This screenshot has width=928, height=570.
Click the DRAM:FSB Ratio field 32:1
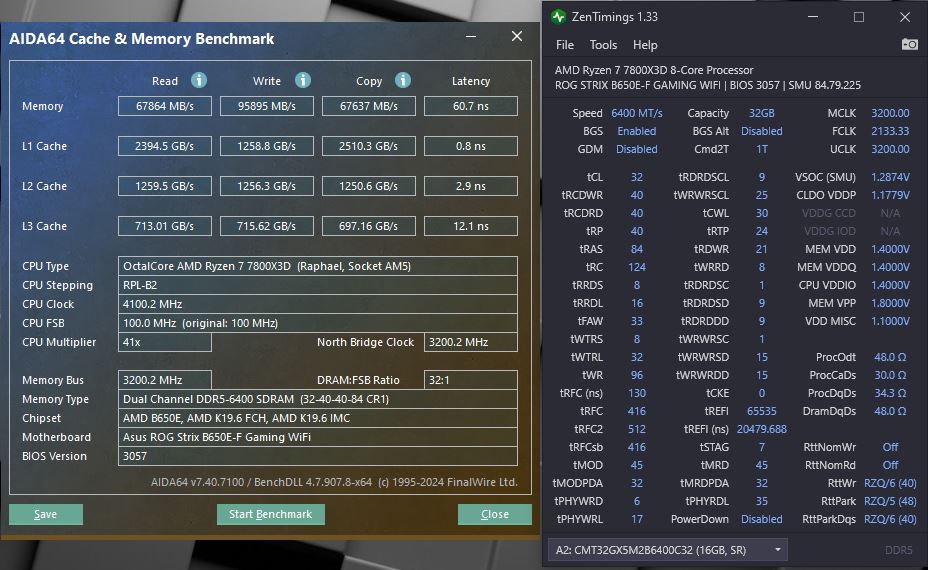point(471,380)
